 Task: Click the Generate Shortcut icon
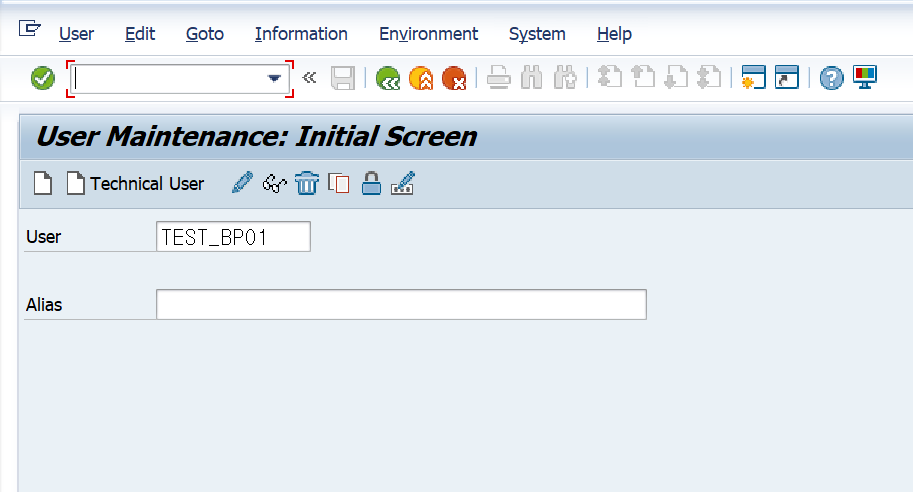[787, 77]
